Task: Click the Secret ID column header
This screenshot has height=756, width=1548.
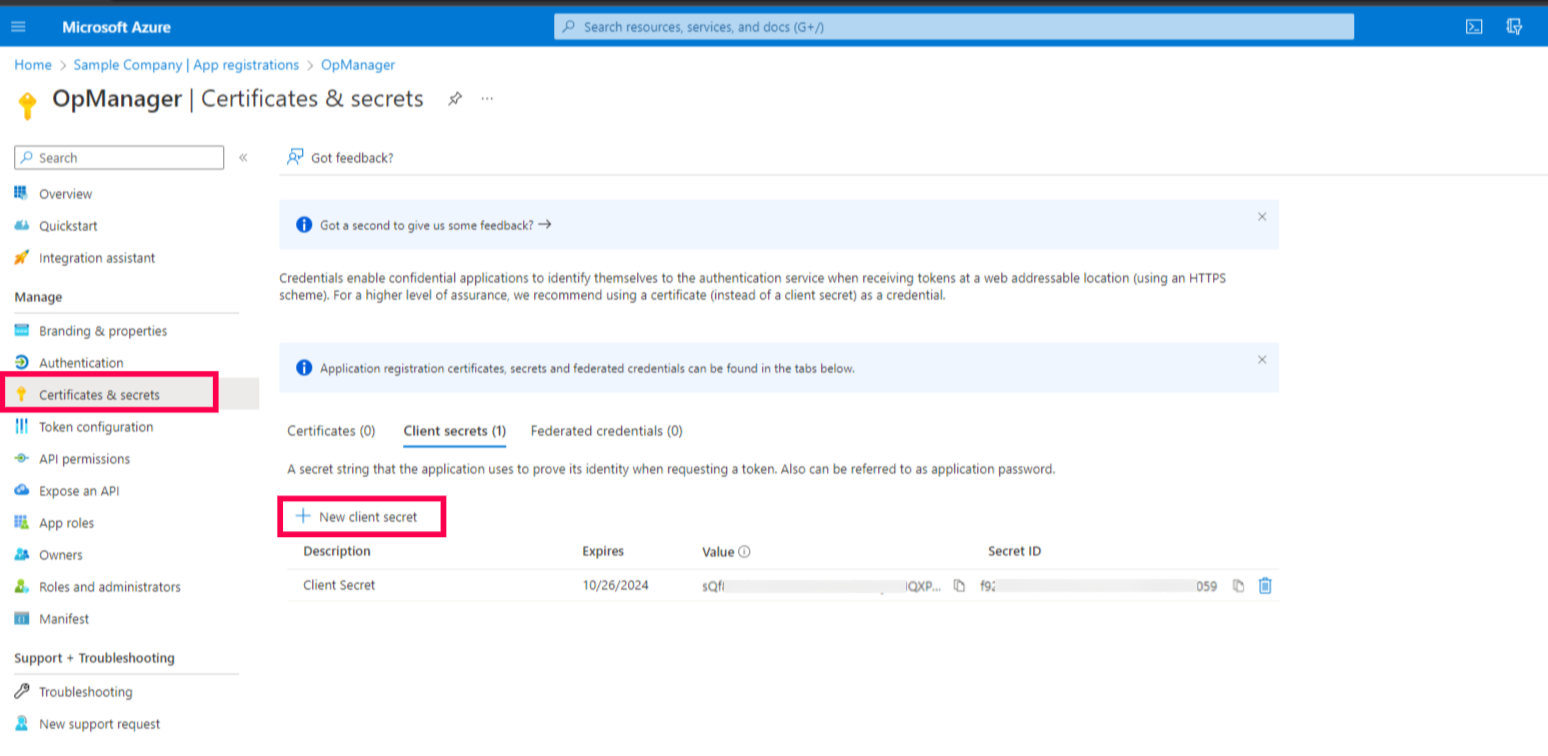Action: click(x=1014, y=551)
